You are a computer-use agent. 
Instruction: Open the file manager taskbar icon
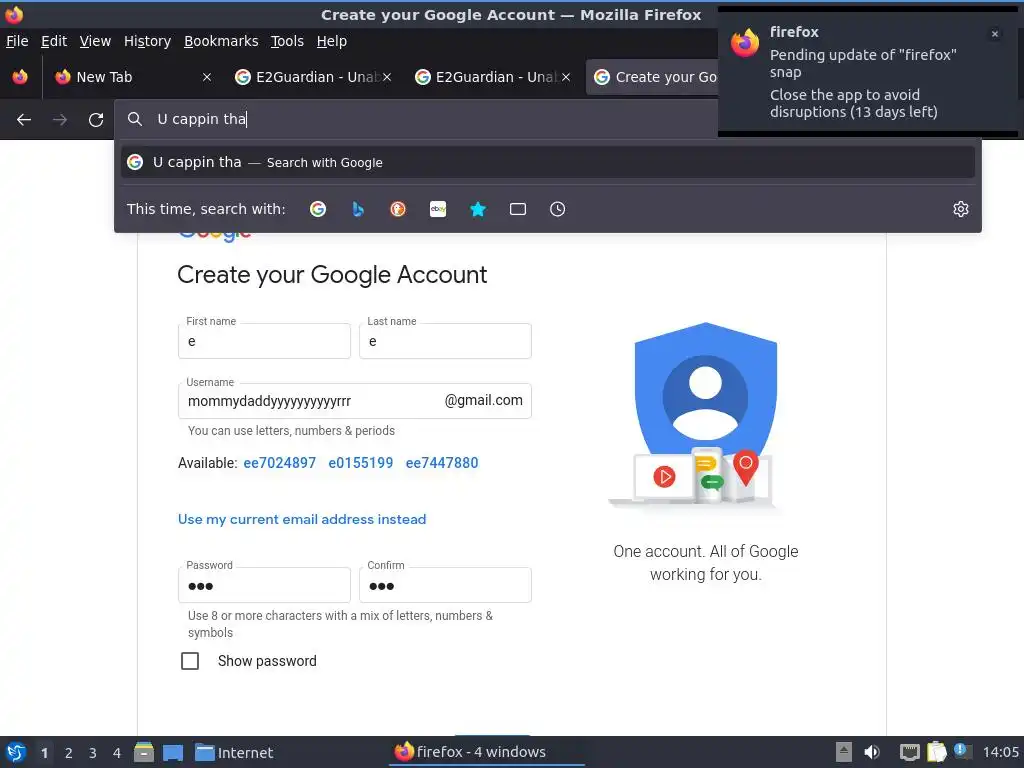[x=144, y=752]
